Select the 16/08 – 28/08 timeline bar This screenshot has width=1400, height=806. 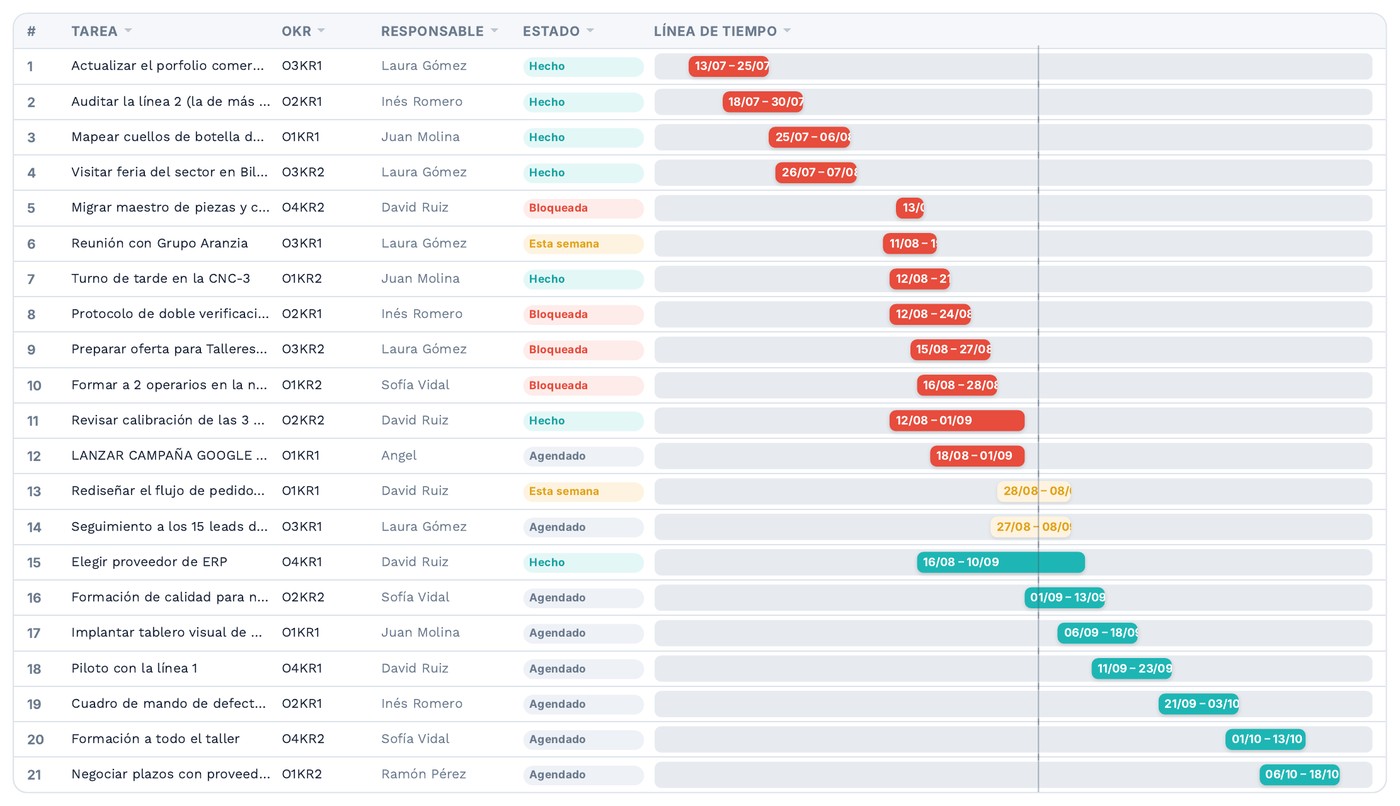coord(957,385)
